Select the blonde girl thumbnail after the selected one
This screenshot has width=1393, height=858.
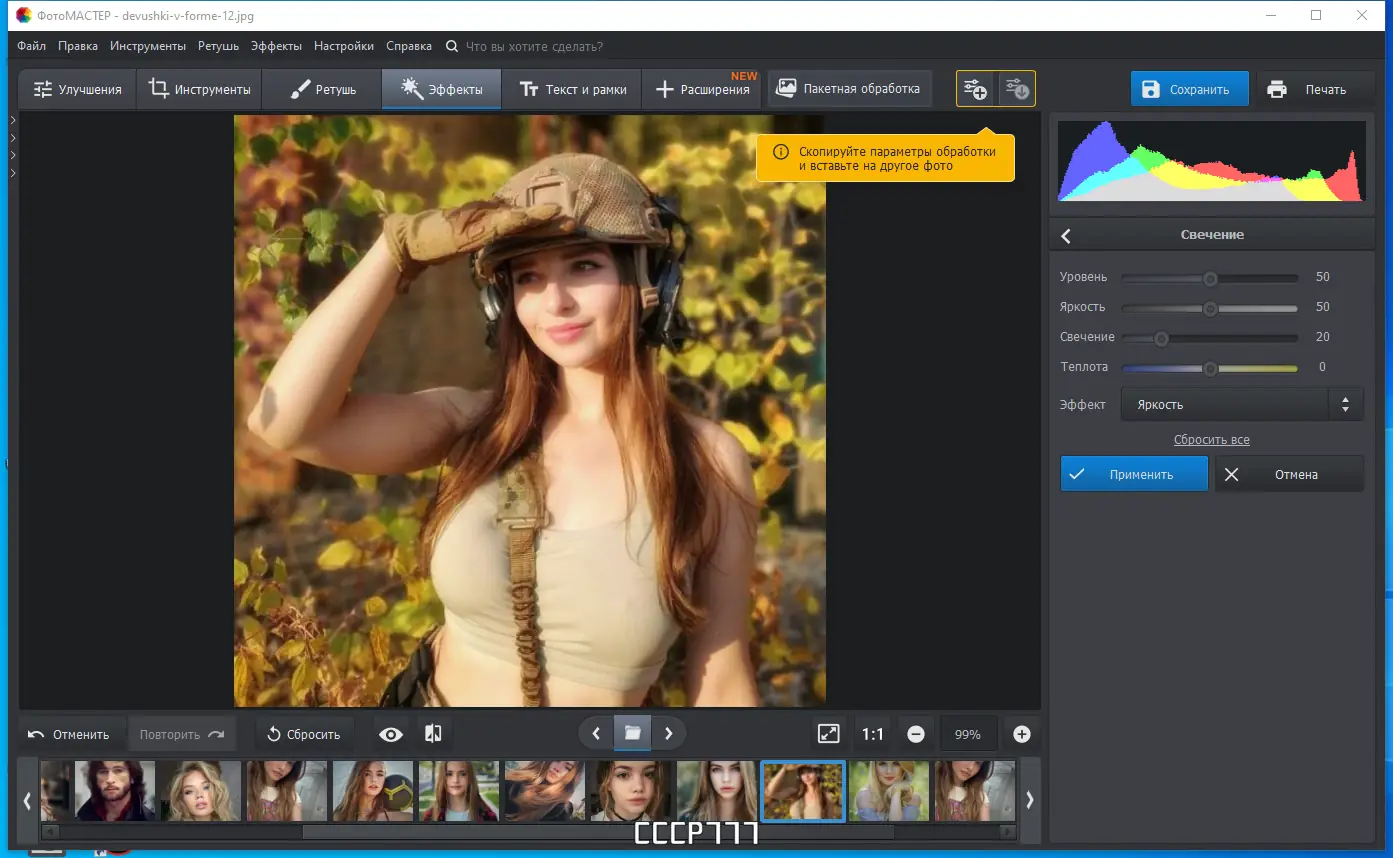pos(889,791)
